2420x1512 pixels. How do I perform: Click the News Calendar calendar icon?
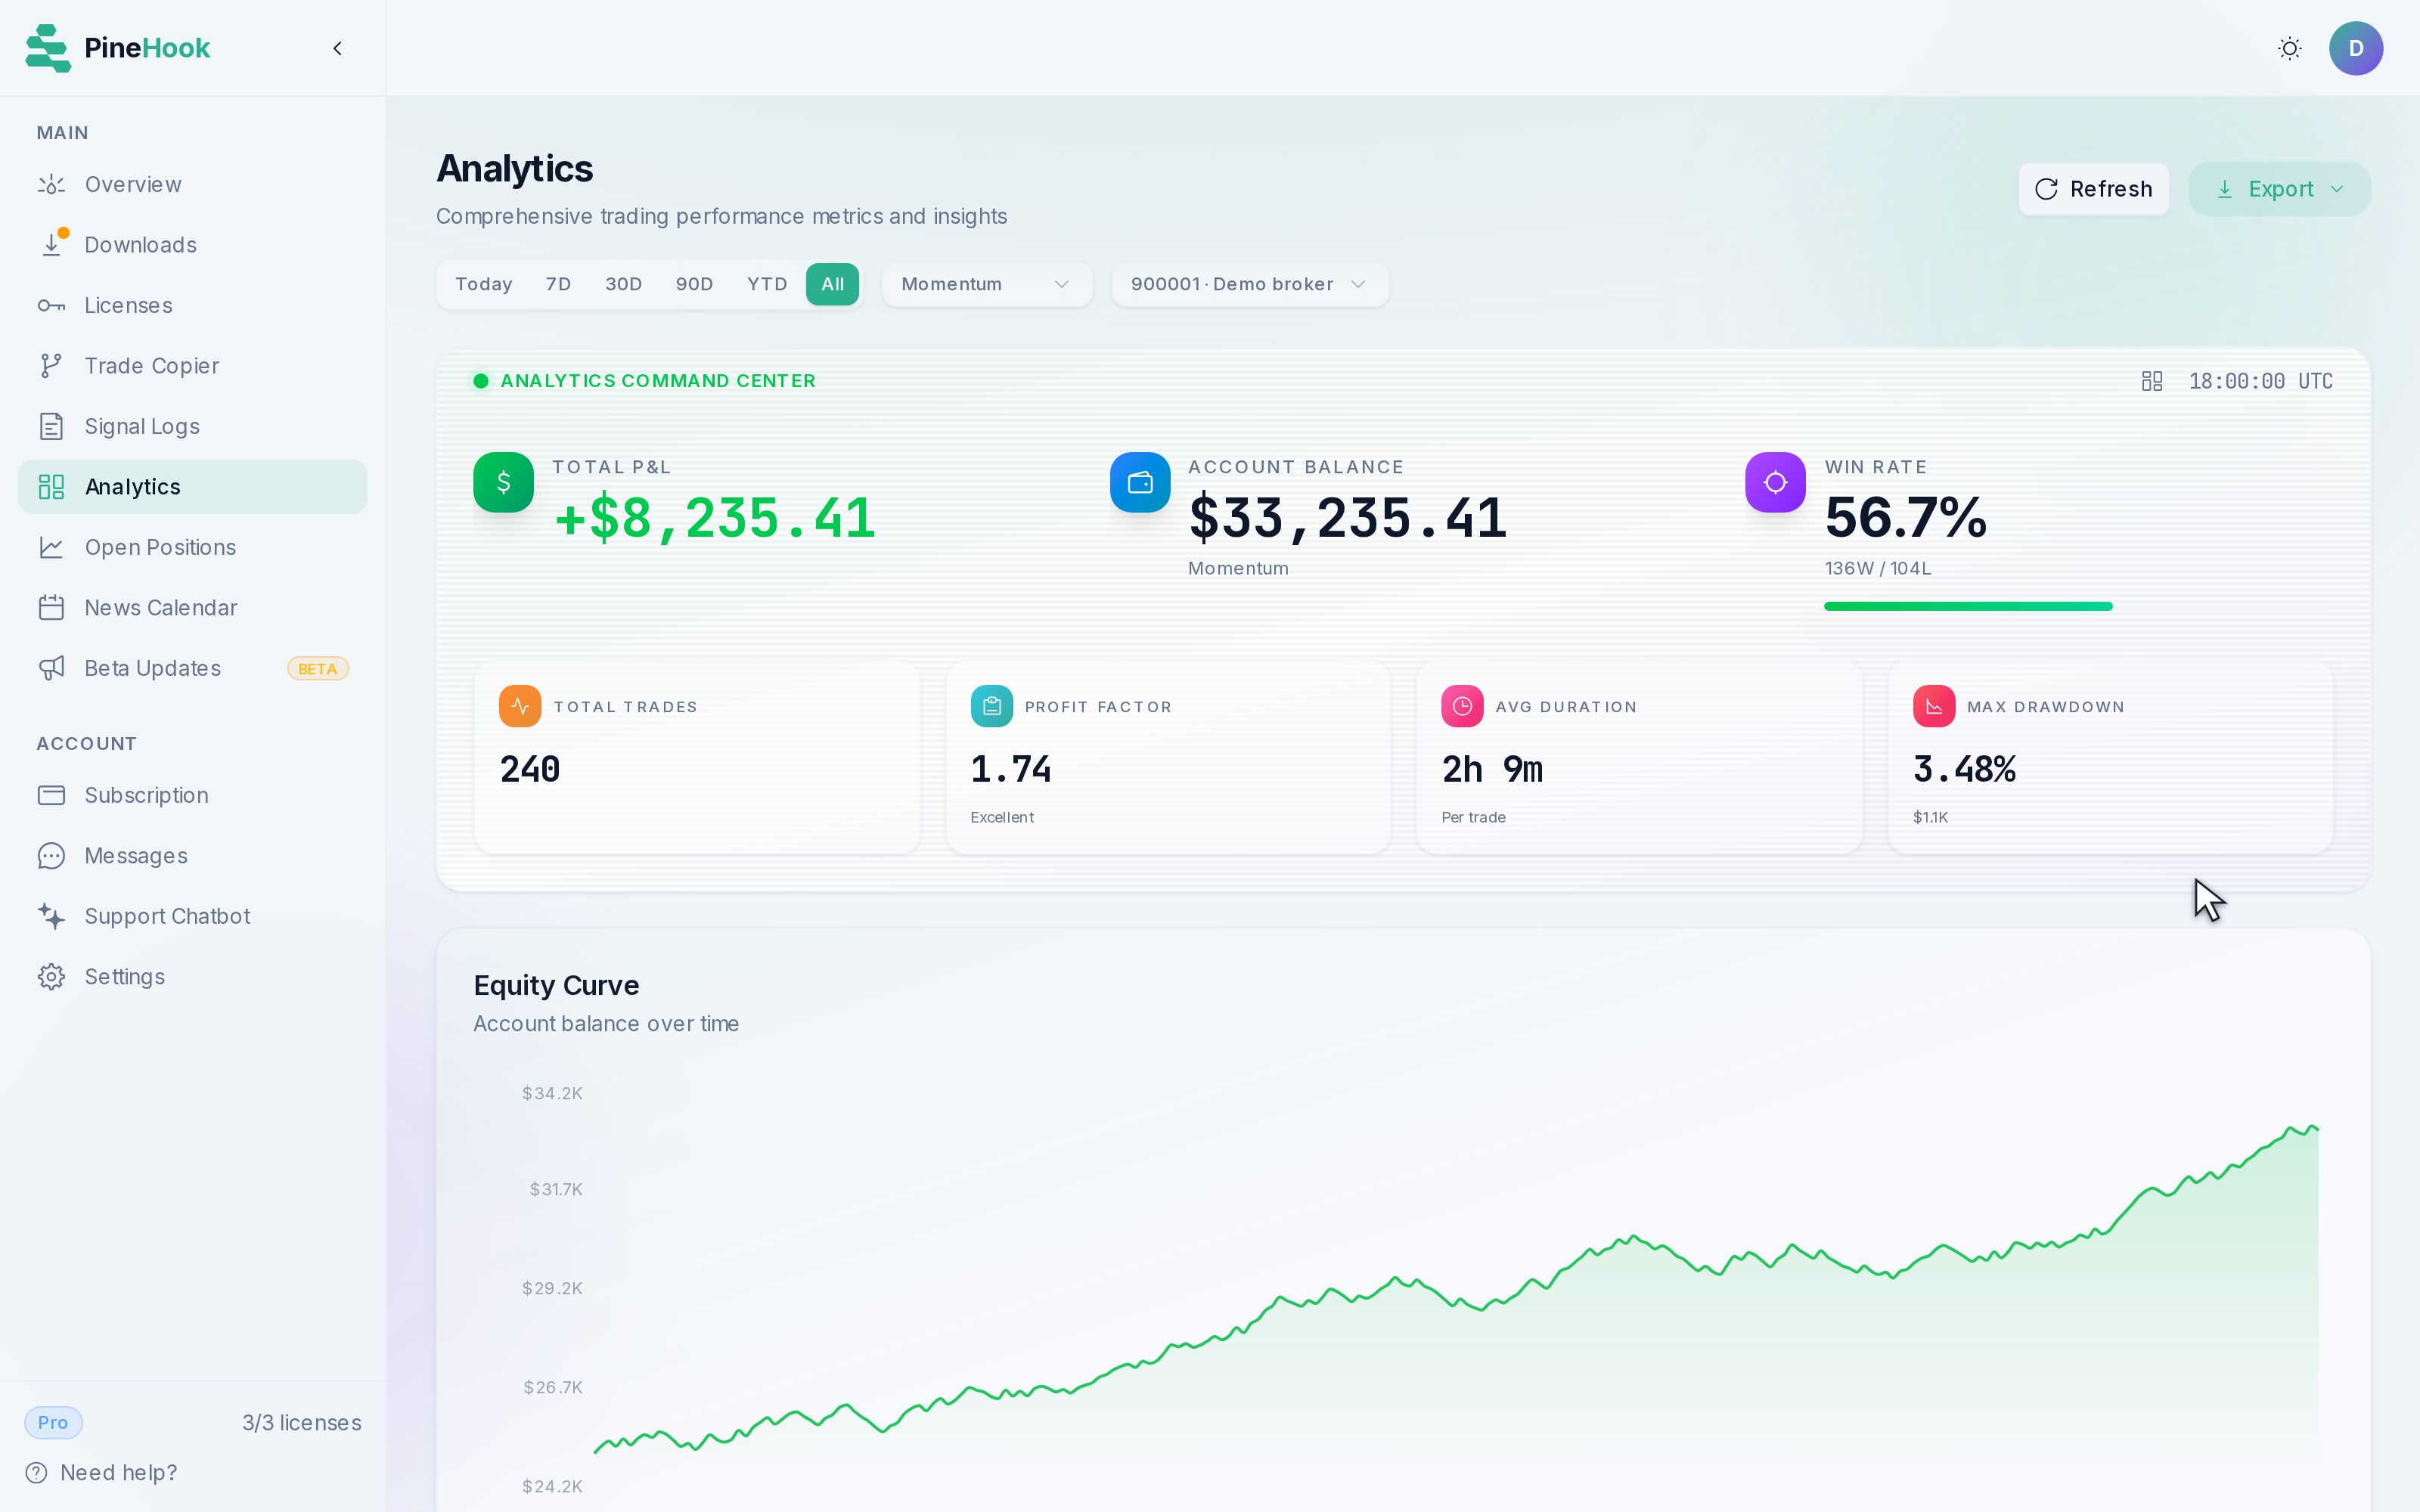[51, 608]
